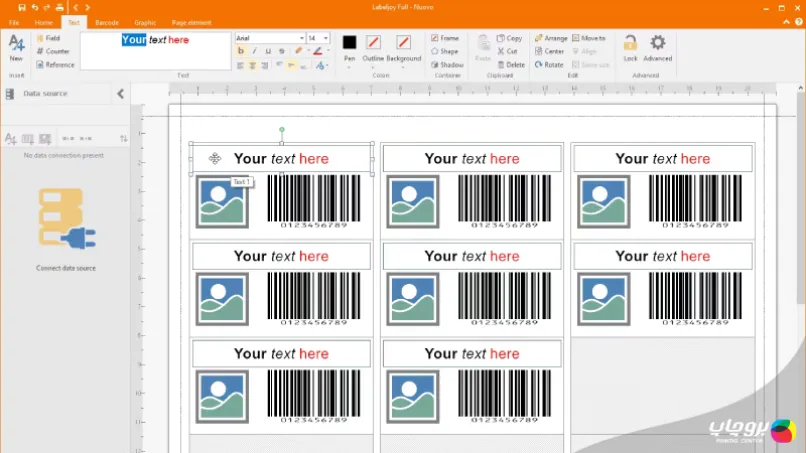This screenshot has height=453, width=806.
Task: Toggle Strikethrough formatting
Action: 281,51
